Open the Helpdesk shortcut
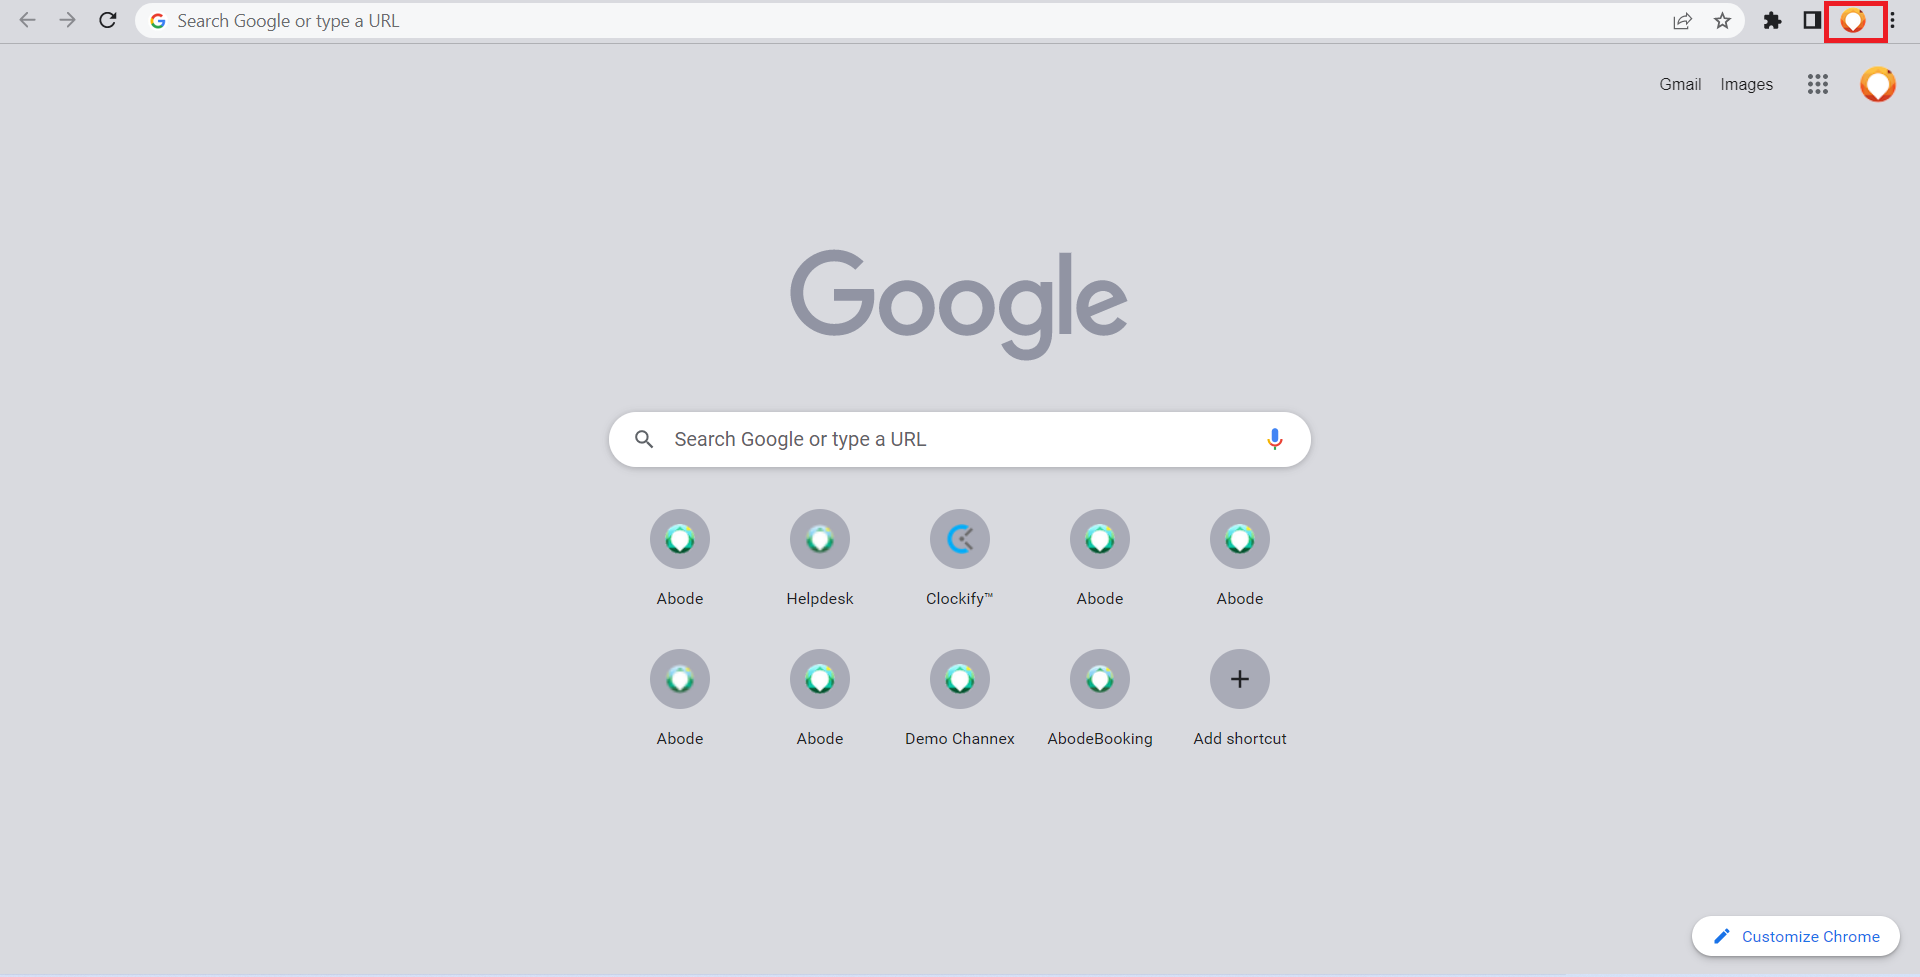 pyautogui.click(x=820, y=558)
